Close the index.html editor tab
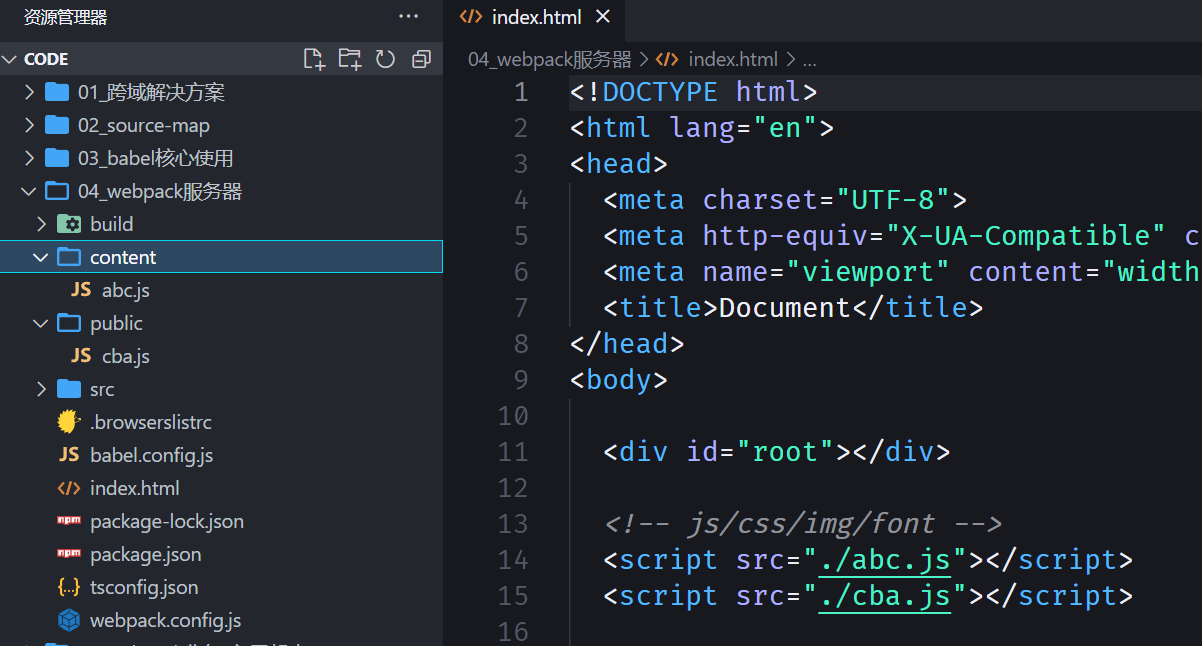1202x646 pixels. [x=602, y=17]
